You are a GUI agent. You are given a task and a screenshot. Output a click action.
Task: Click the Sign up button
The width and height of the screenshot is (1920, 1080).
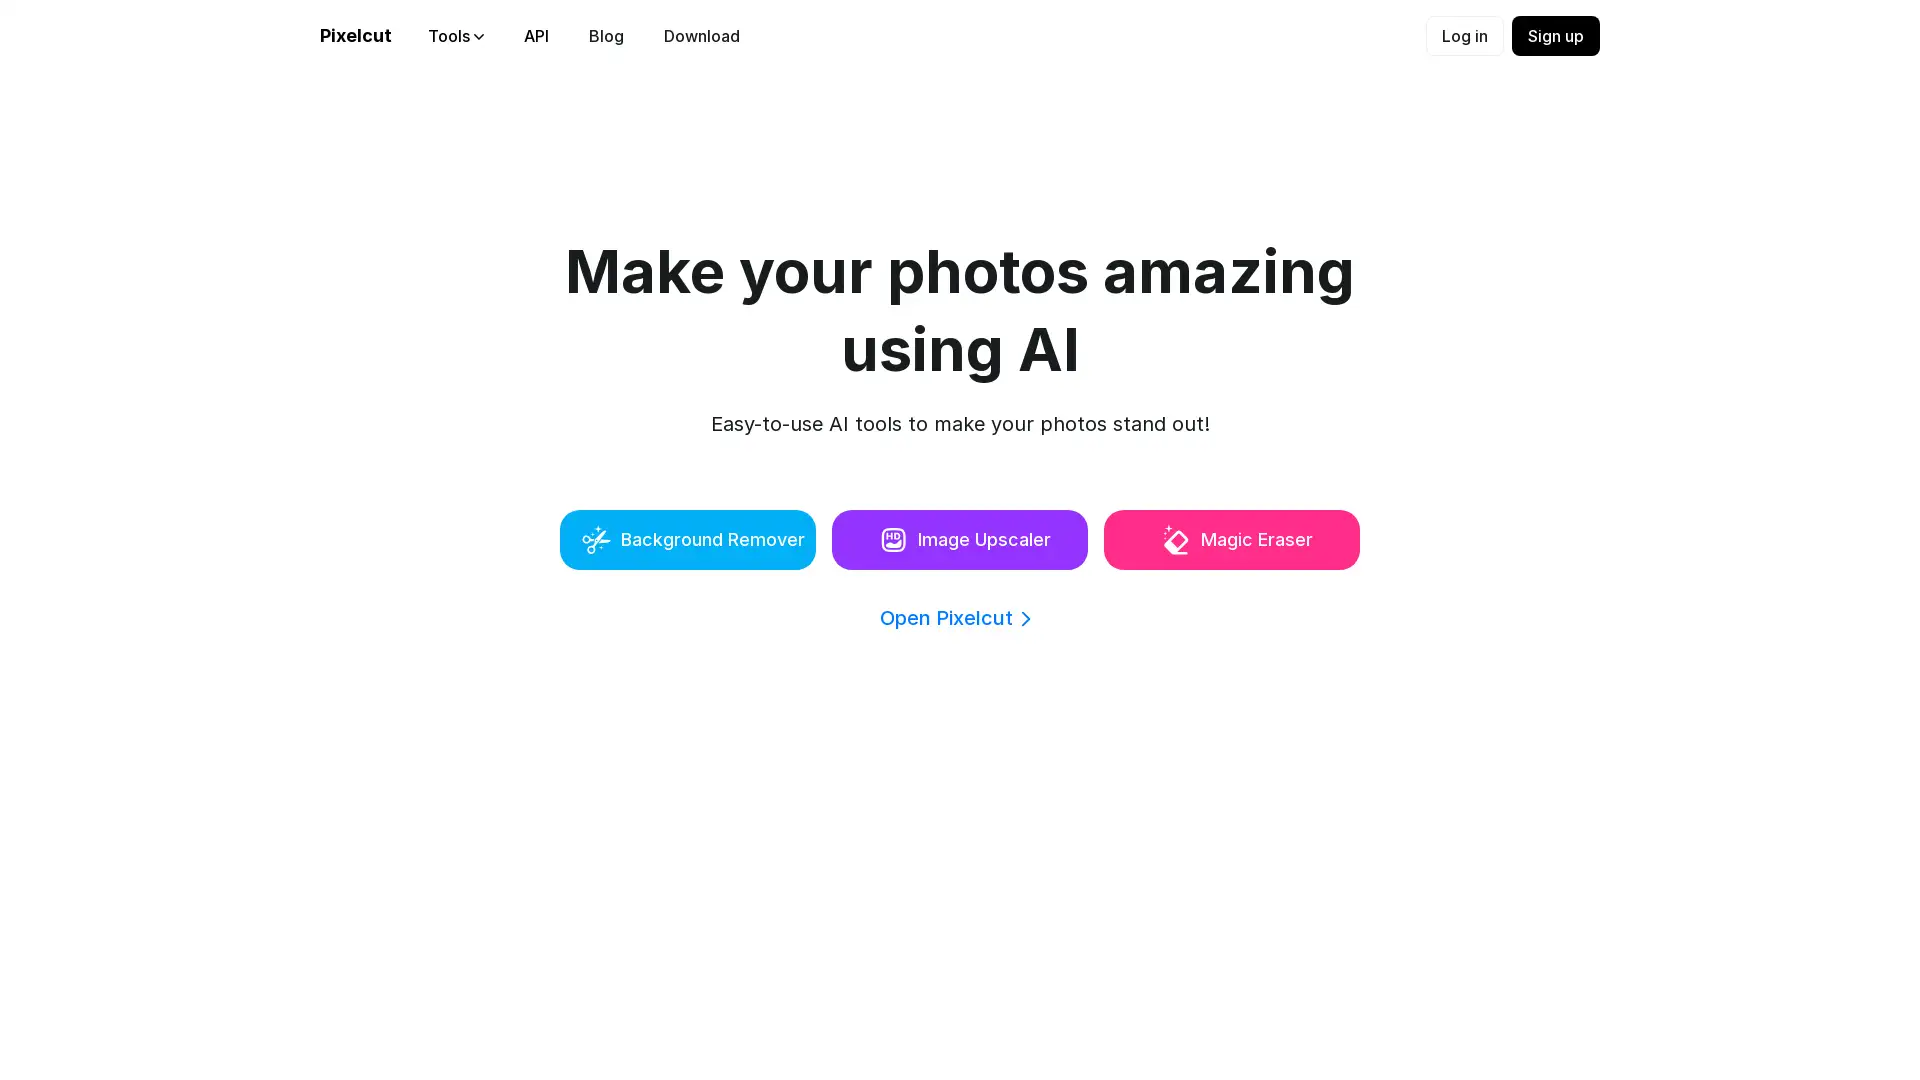tap(1555, 36)
